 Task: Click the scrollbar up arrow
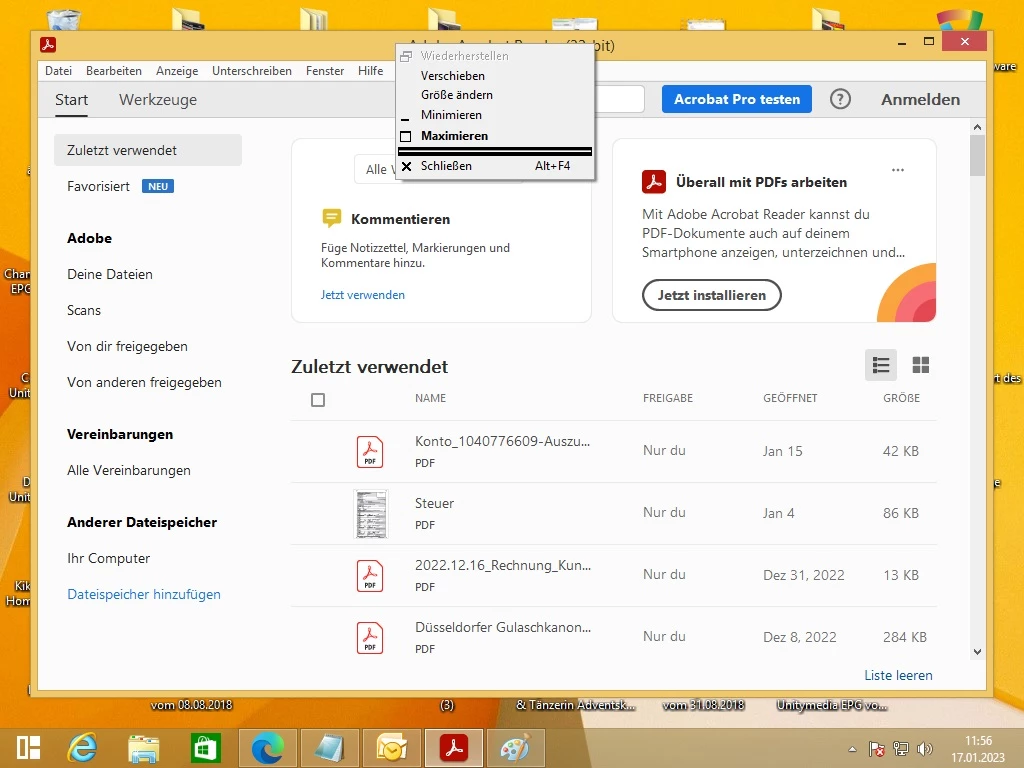pyautogui.click(x=977, y=127)
